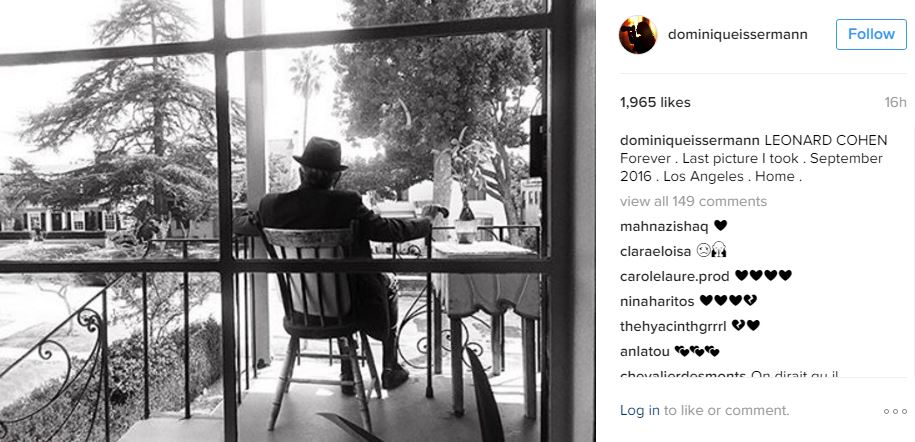The height and width of the screenshot is (442, 915).
Task: Expand view all 149 comments
Action: pos(693,201)
